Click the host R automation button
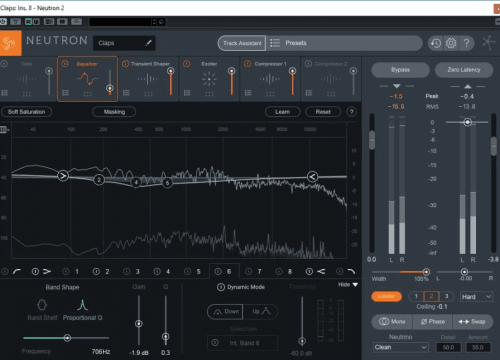 point(29,22)
